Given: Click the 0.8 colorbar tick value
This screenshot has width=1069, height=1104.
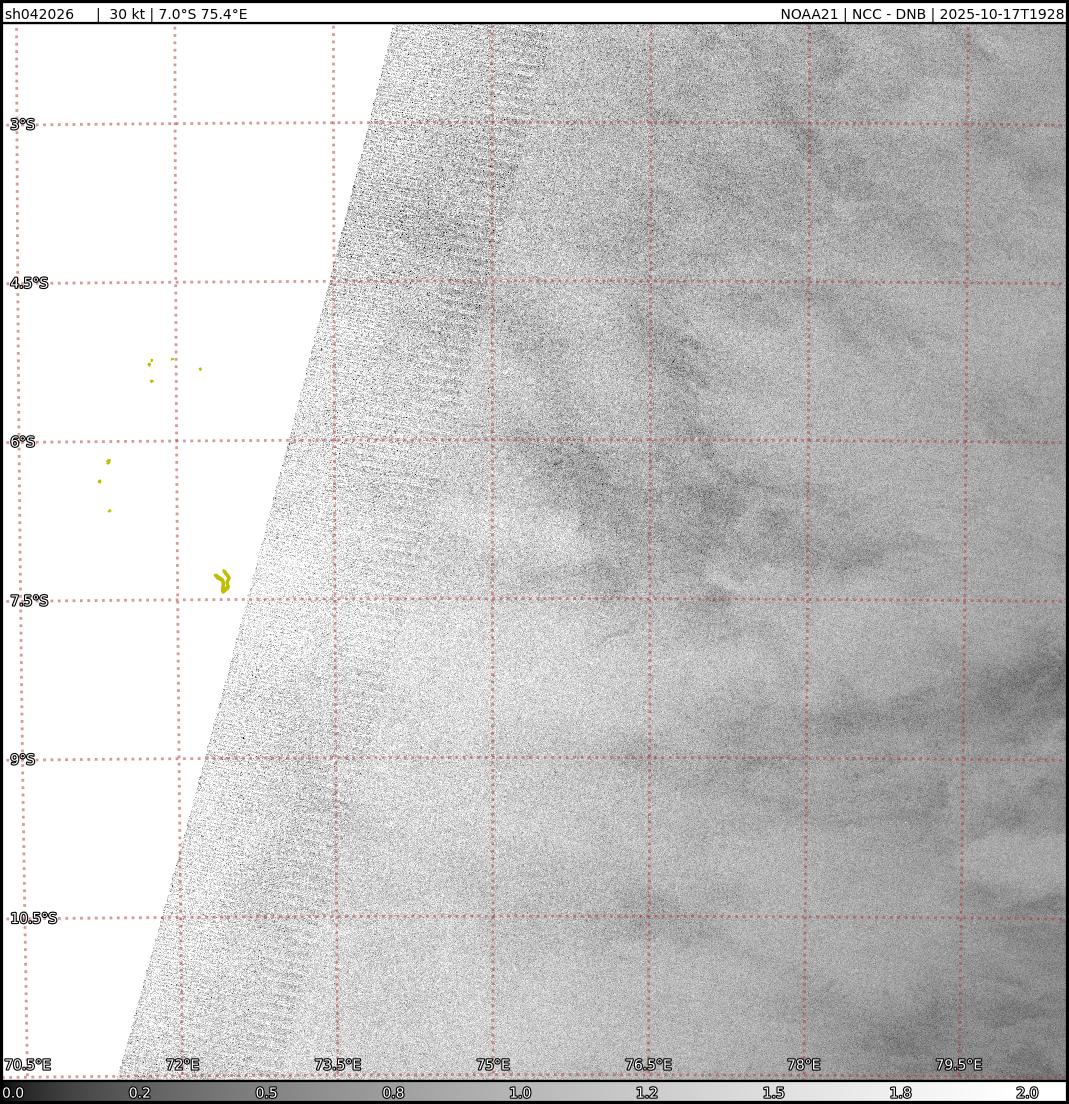Looking at the screenshot, I should coord(393,1093).
